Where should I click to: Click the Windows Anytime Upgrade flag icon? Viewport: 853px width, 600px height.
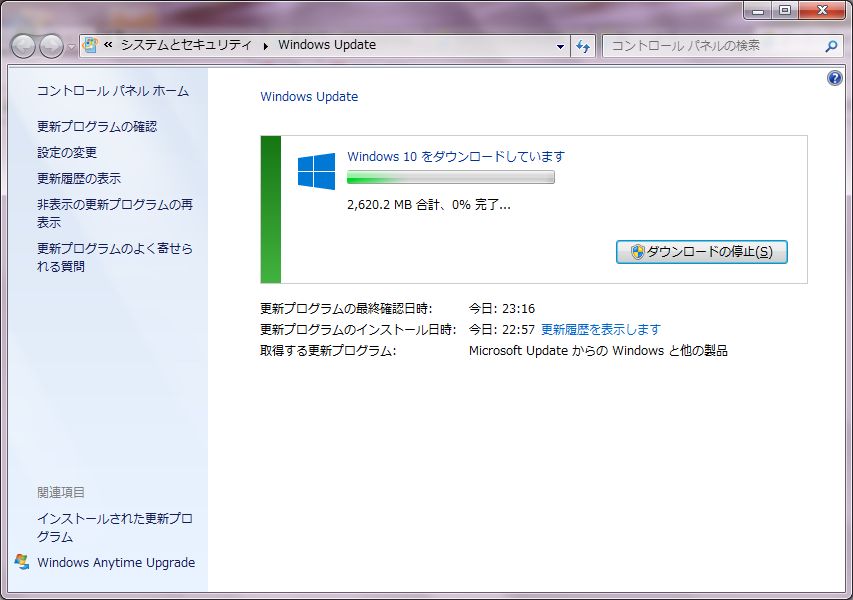22,562
